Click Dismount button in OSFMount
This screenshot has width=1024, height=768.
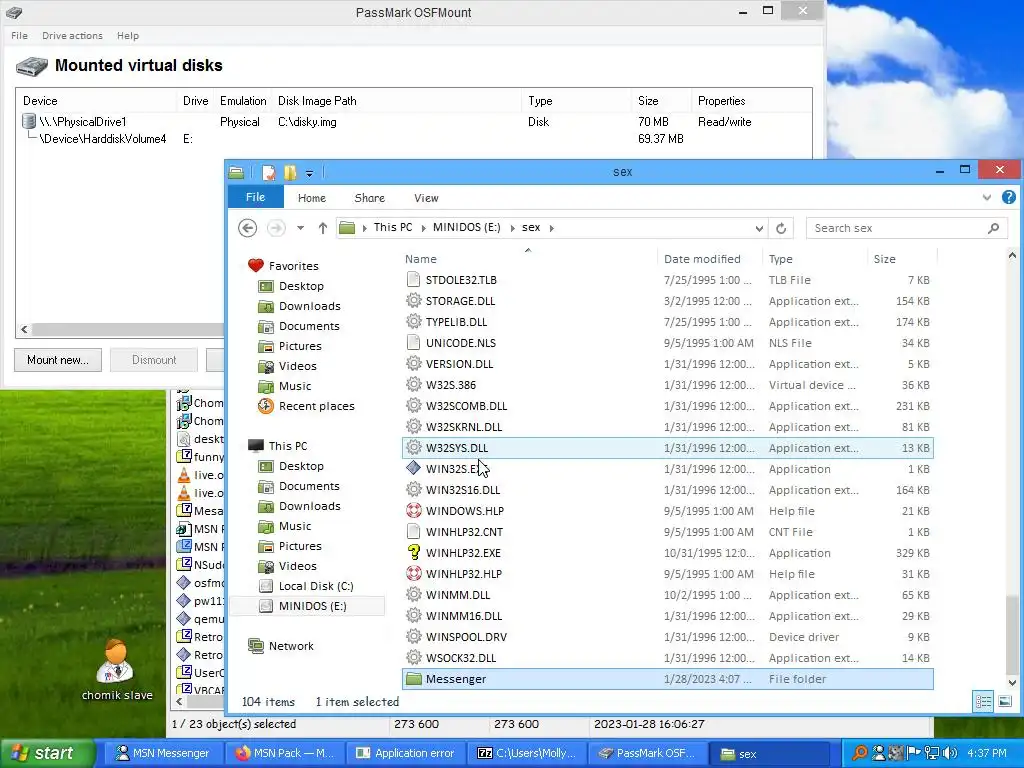(x=154, y=360)
